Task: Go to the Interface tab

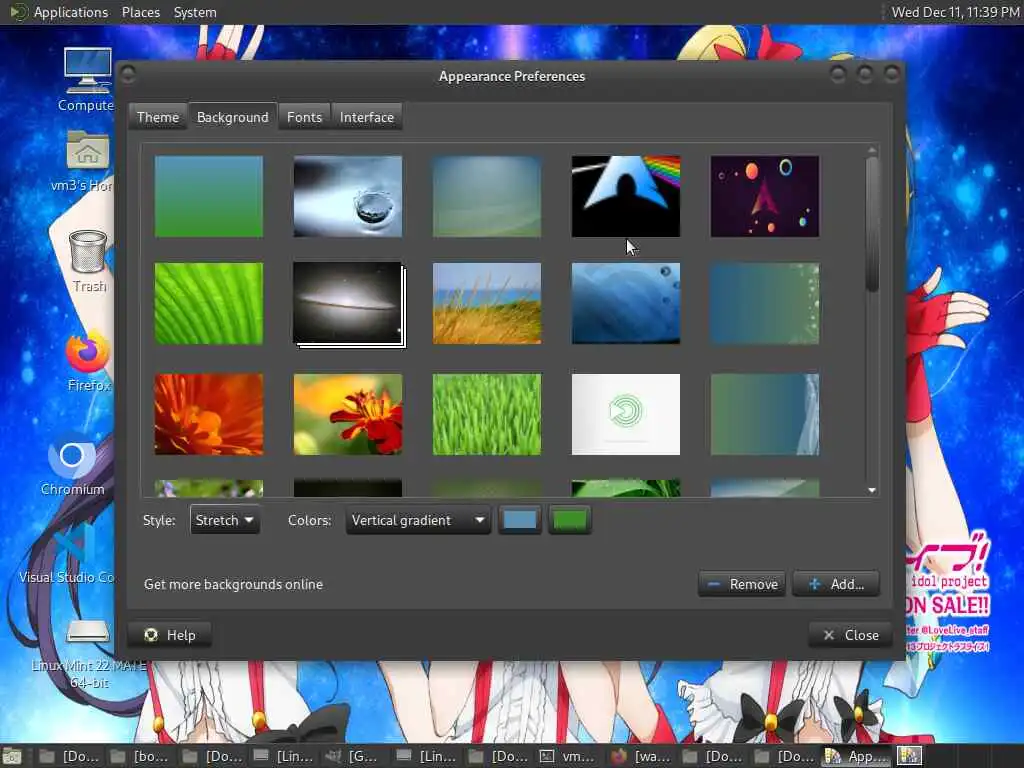Action: click(x=366, y=117)
